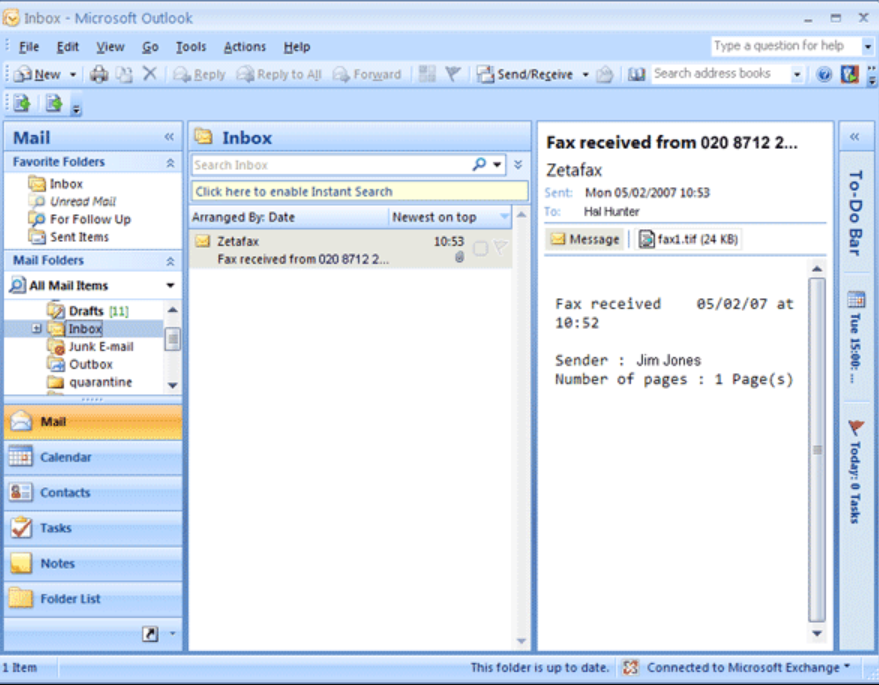This screenshot has height=685, width=879.
Task: Switch to the Contacts pane
Action: [93, 492]
